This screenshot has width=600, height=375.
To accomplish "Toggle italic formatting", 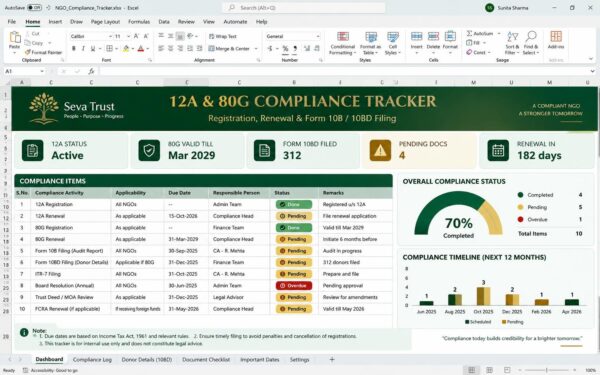I will tap(83, 49).
